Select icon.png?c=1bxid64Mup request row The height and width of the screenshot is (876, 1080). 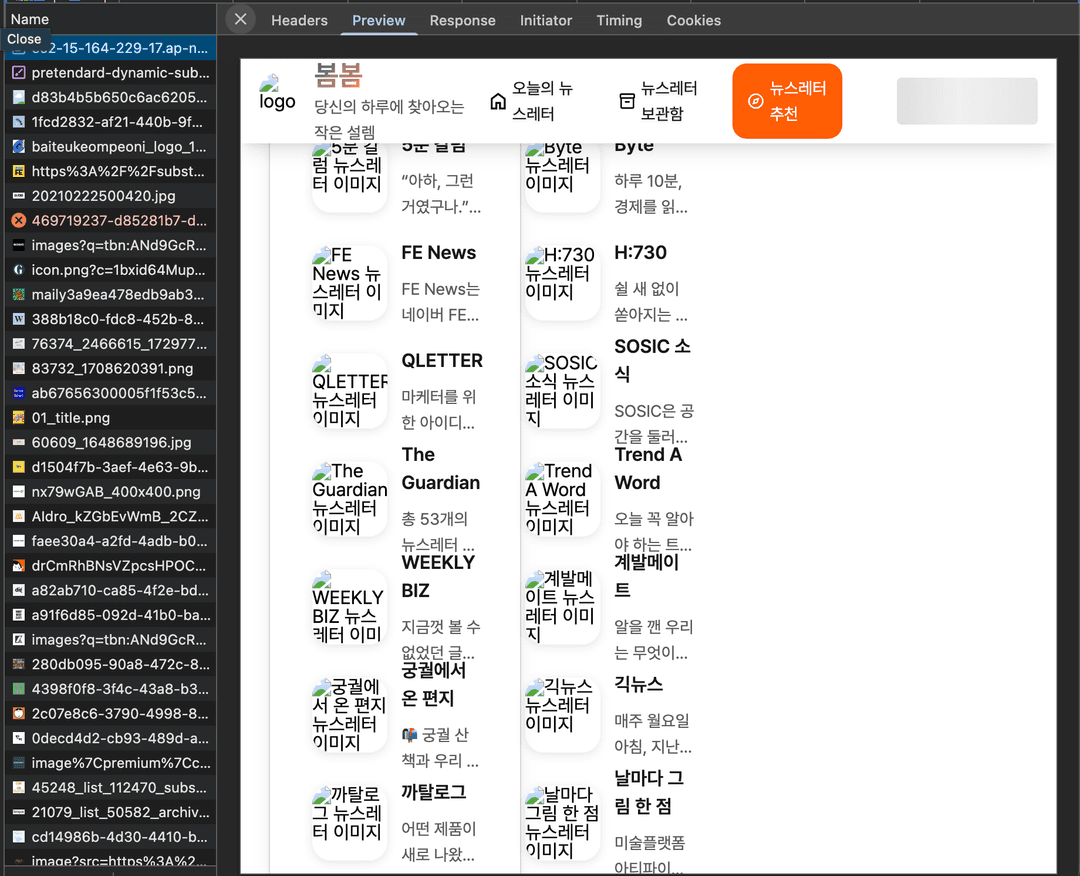coord(110,270)
